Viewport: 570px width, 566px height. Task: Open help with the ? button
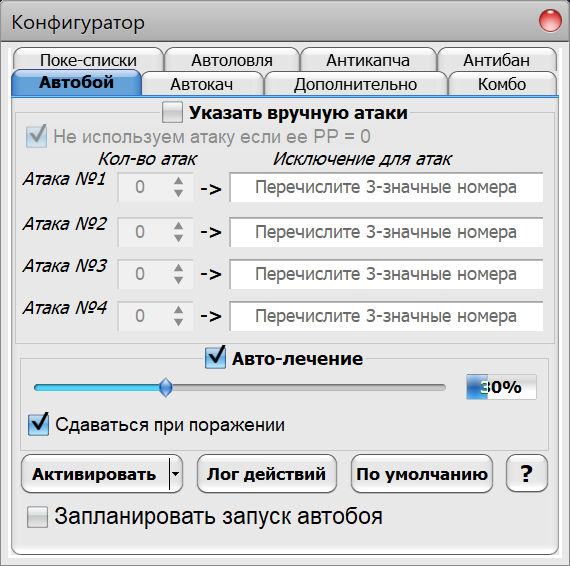527,473
